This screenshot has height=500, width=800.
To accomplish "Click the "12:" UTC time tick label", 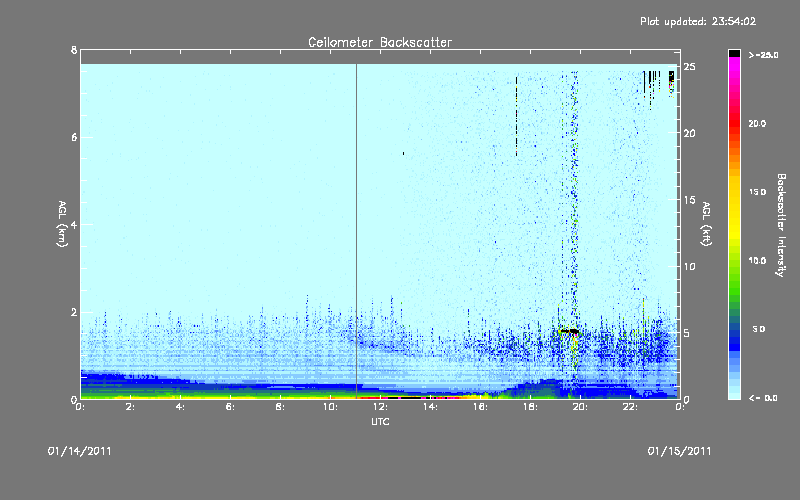I will tap(380, 407).
